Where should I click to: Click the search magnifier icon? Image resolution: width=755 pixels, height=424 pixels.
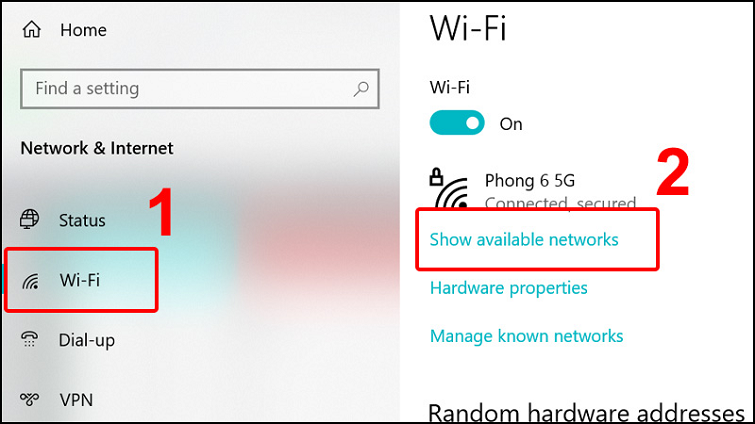(361, 89)
